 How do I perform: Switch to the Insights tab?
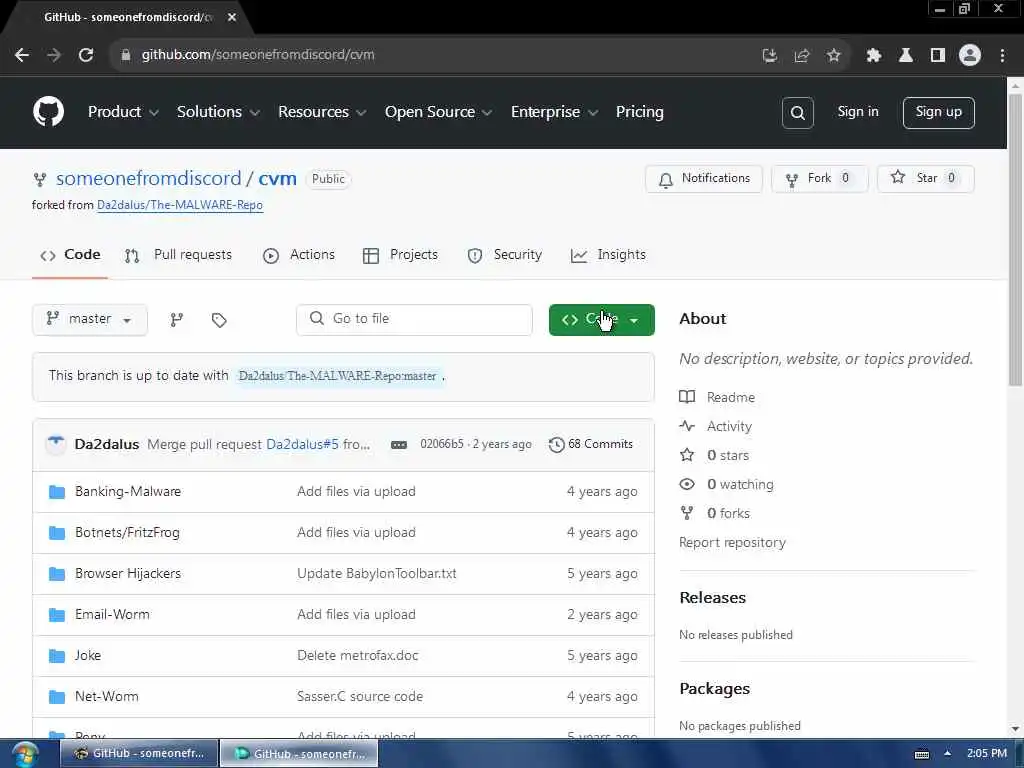pyautogui.click(x=608, y=255)
